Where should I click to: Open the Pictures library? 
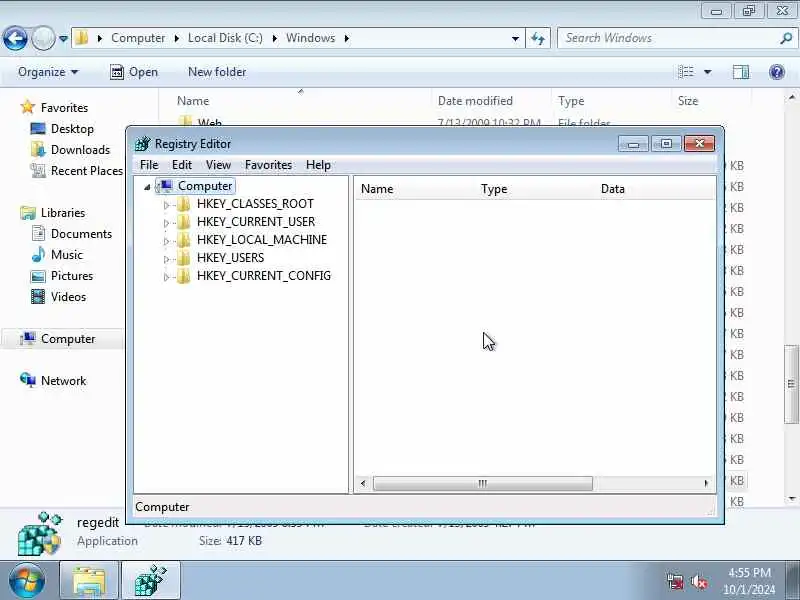click(72, 276)
